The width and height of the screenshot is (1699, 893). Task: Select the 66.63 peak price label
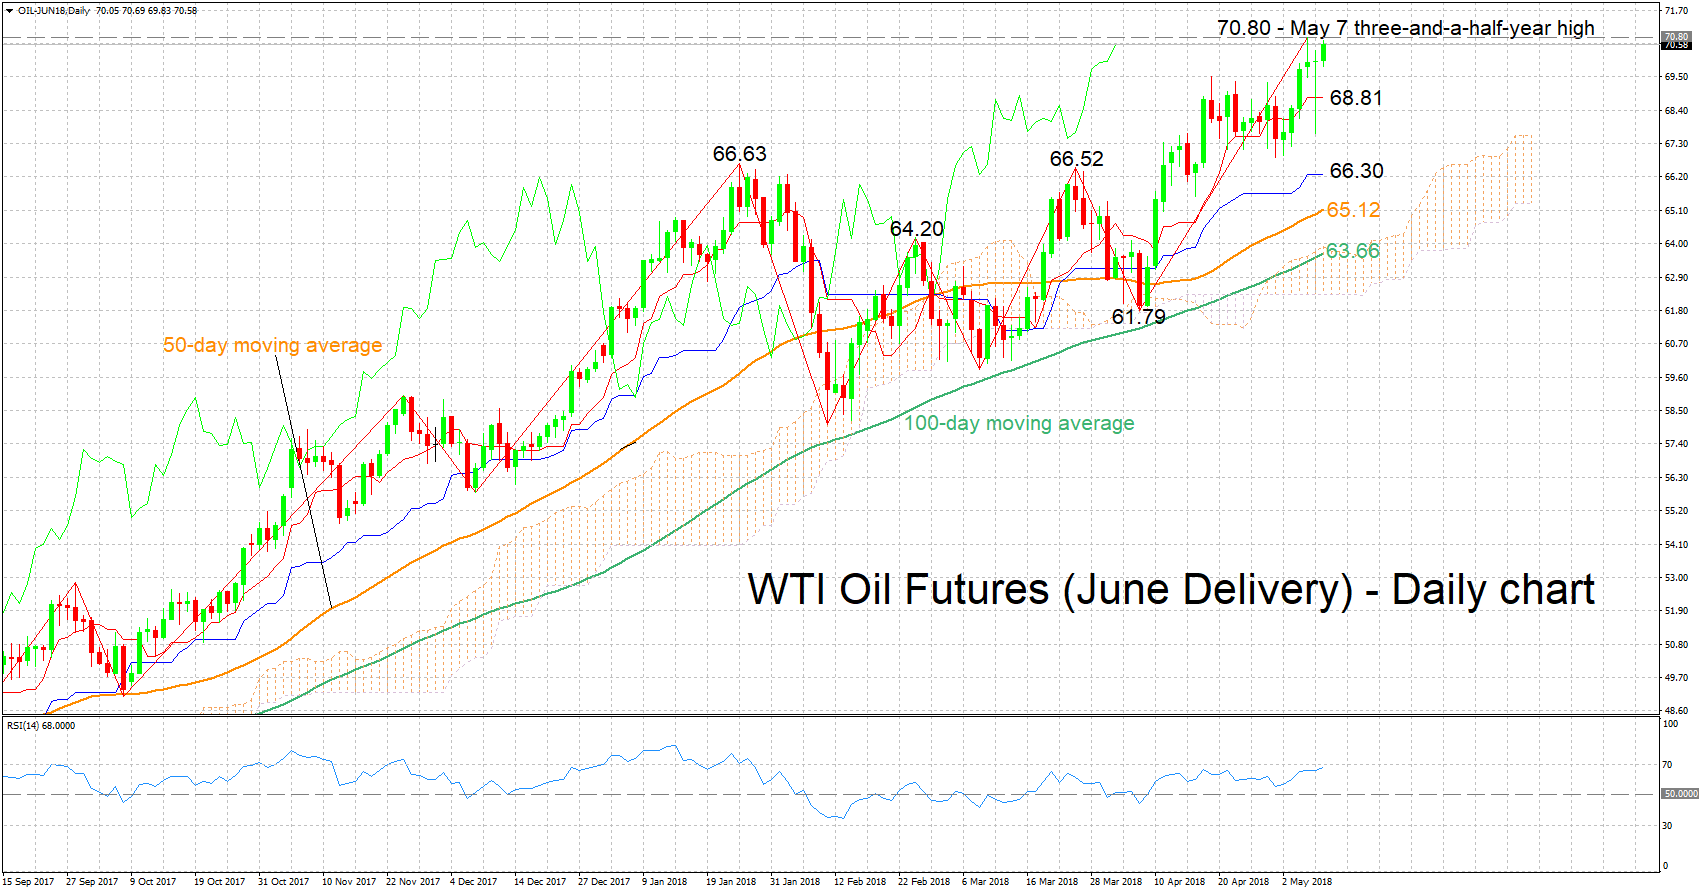coord(739,154)
